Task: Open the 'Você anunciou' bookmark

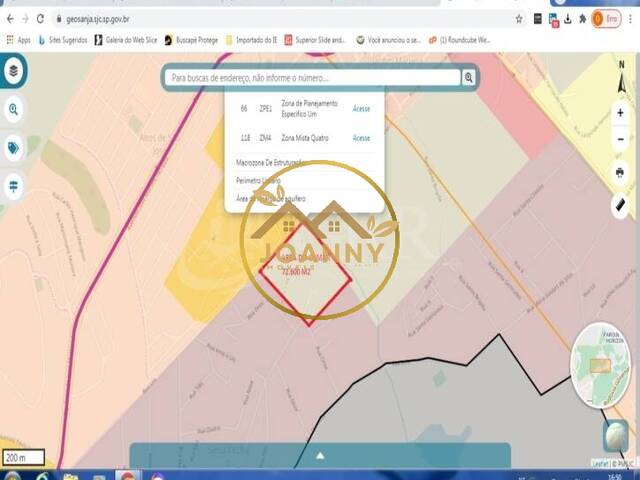Action: [x=389, y=40]
